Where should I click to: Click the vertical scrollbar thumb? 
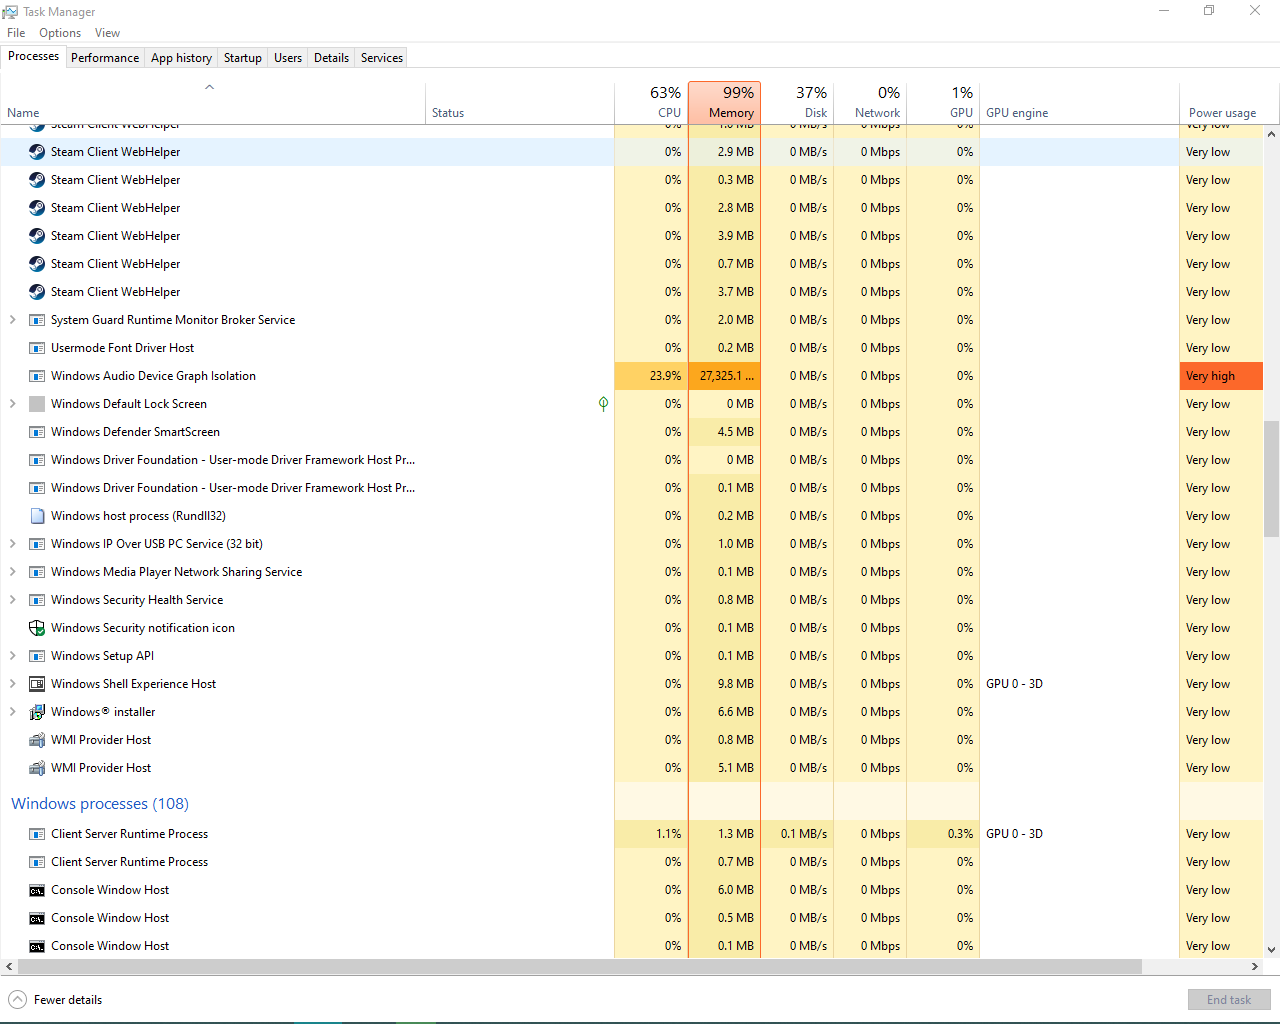pyautogui.click(x=1272, y=478)
